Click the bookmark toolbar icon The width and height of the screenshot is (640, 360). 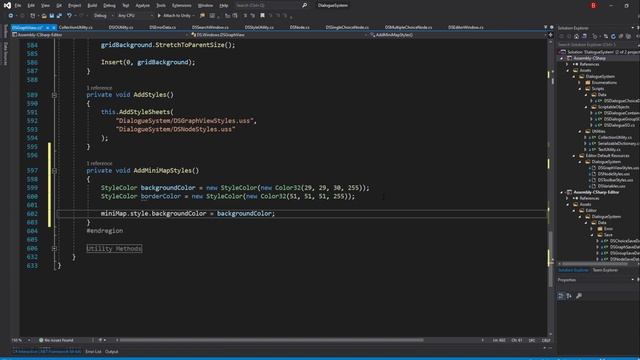point(262,16)
